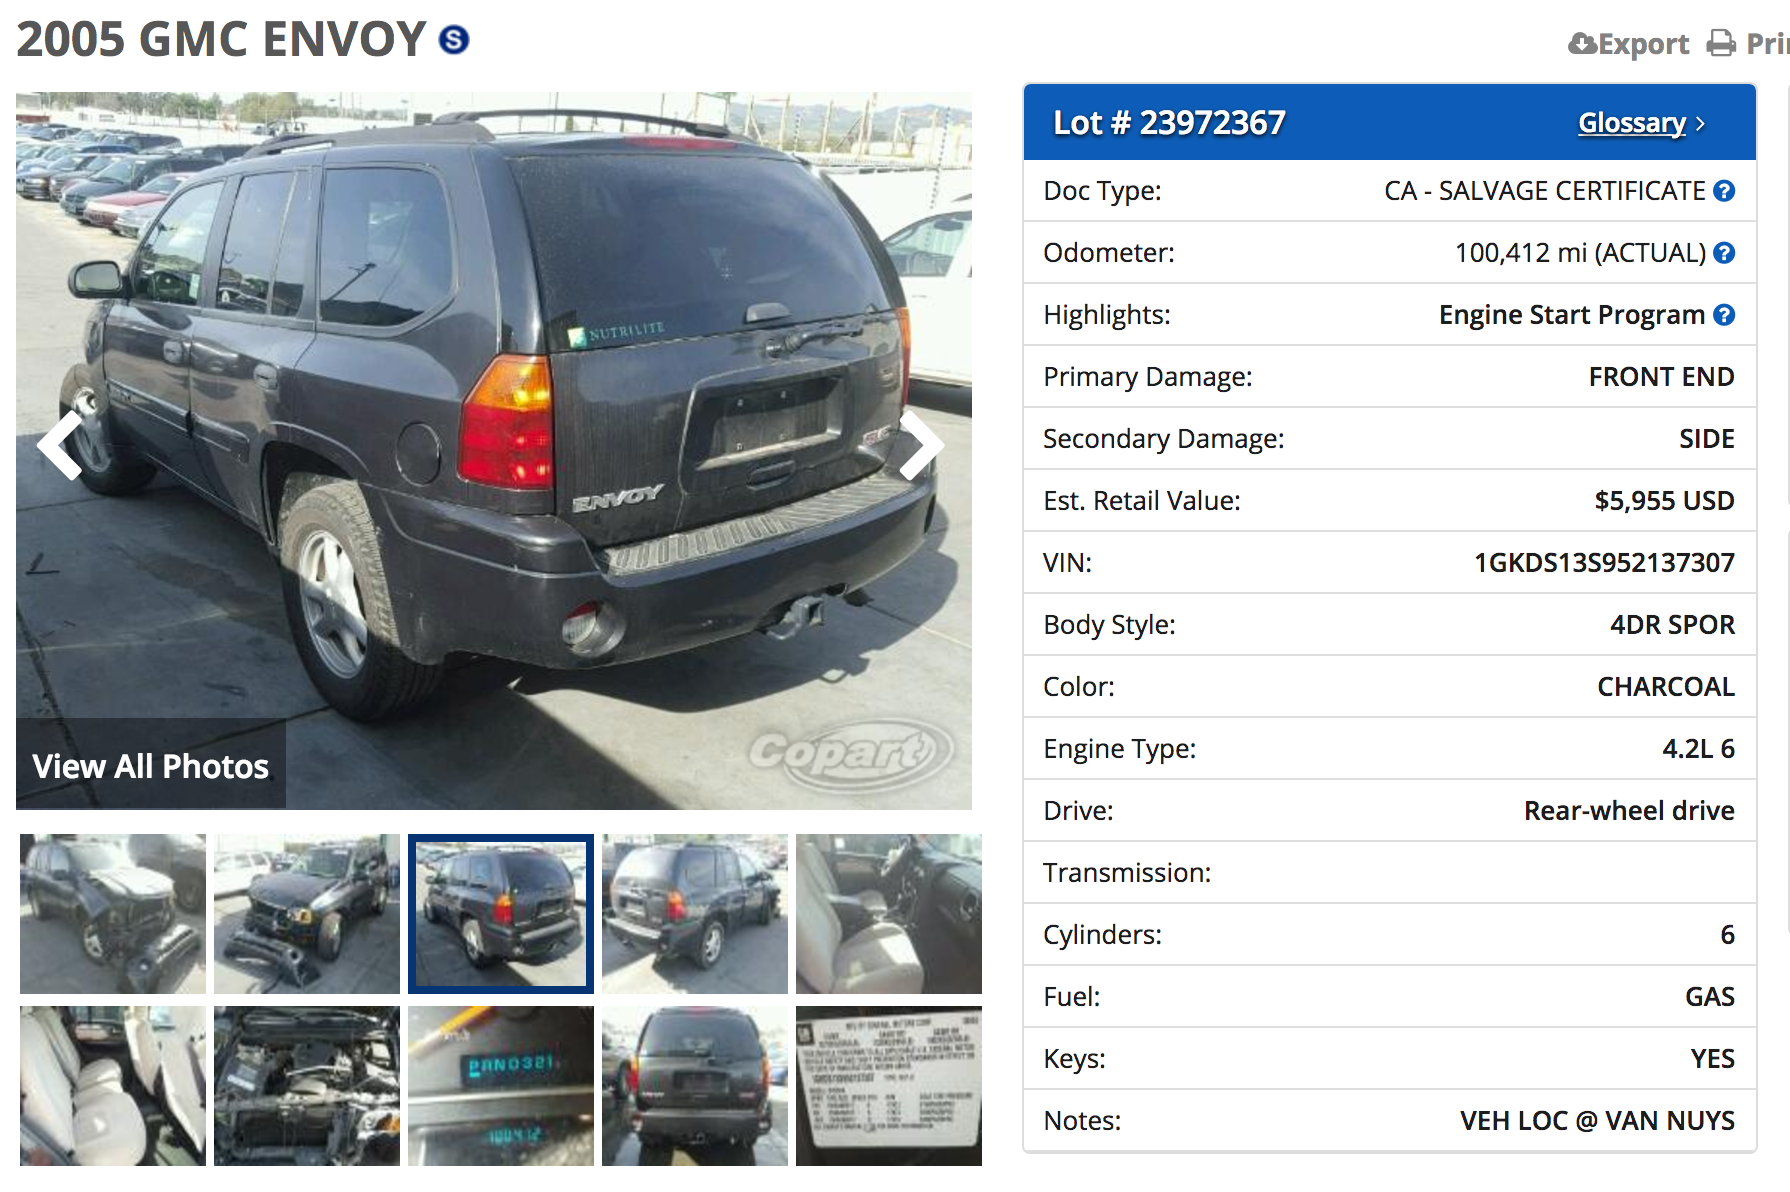Click the Export cloud icon
Image resolution: width=1790 pixels, height=1192 pixels.
click(1582, 43)
